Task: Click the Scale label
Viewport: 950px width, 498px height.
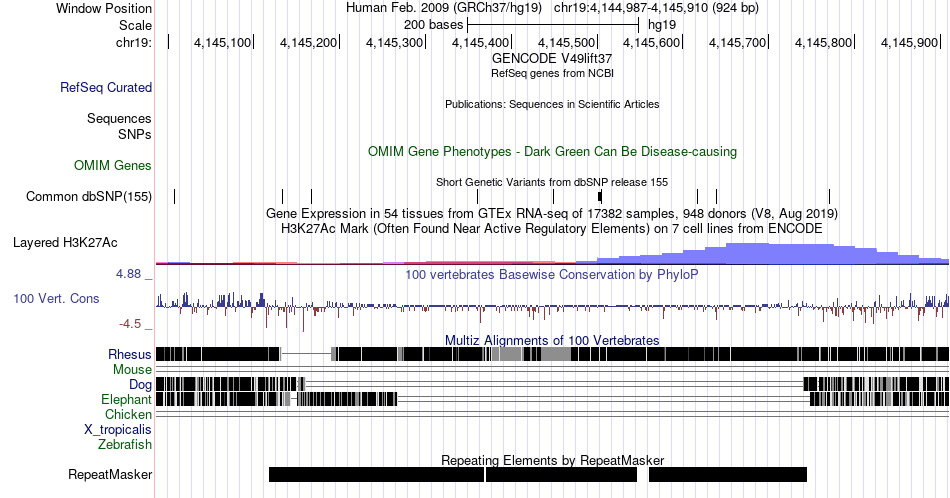Action: pyautogui.click(x=135, y=25)
